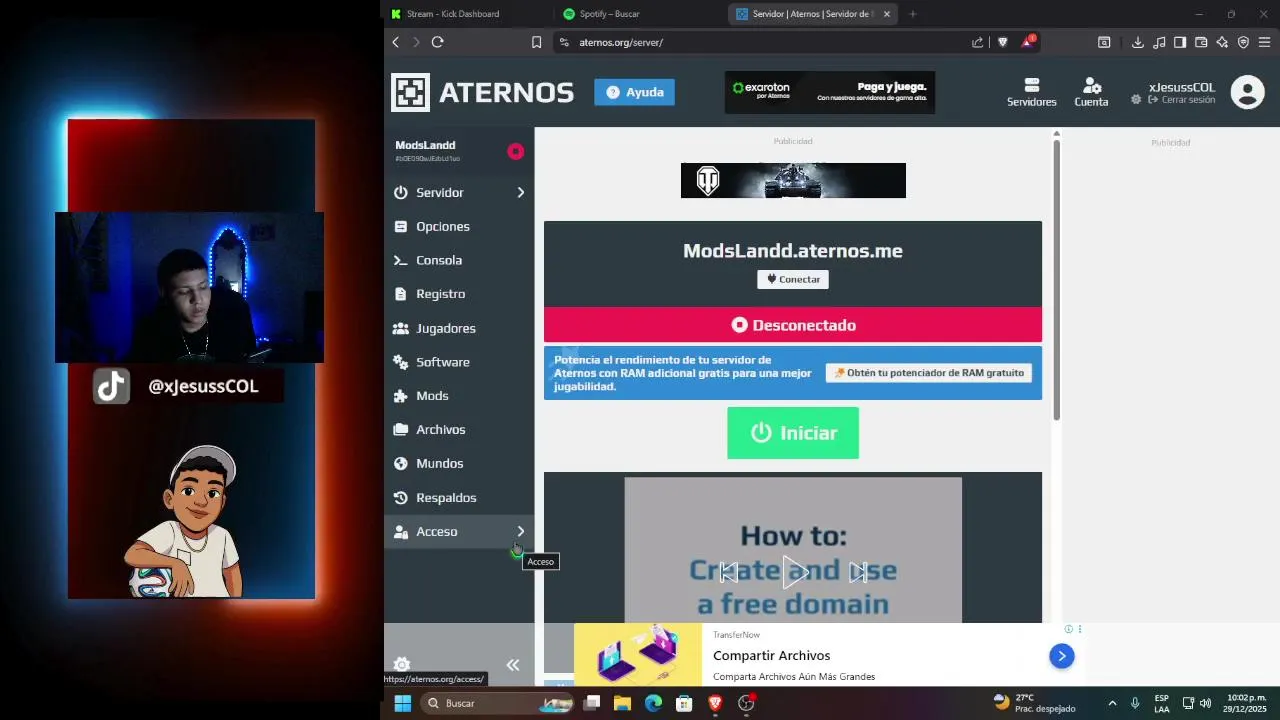Go to Jugadores section
This screenshot has width=1280, height=720.
459,328
